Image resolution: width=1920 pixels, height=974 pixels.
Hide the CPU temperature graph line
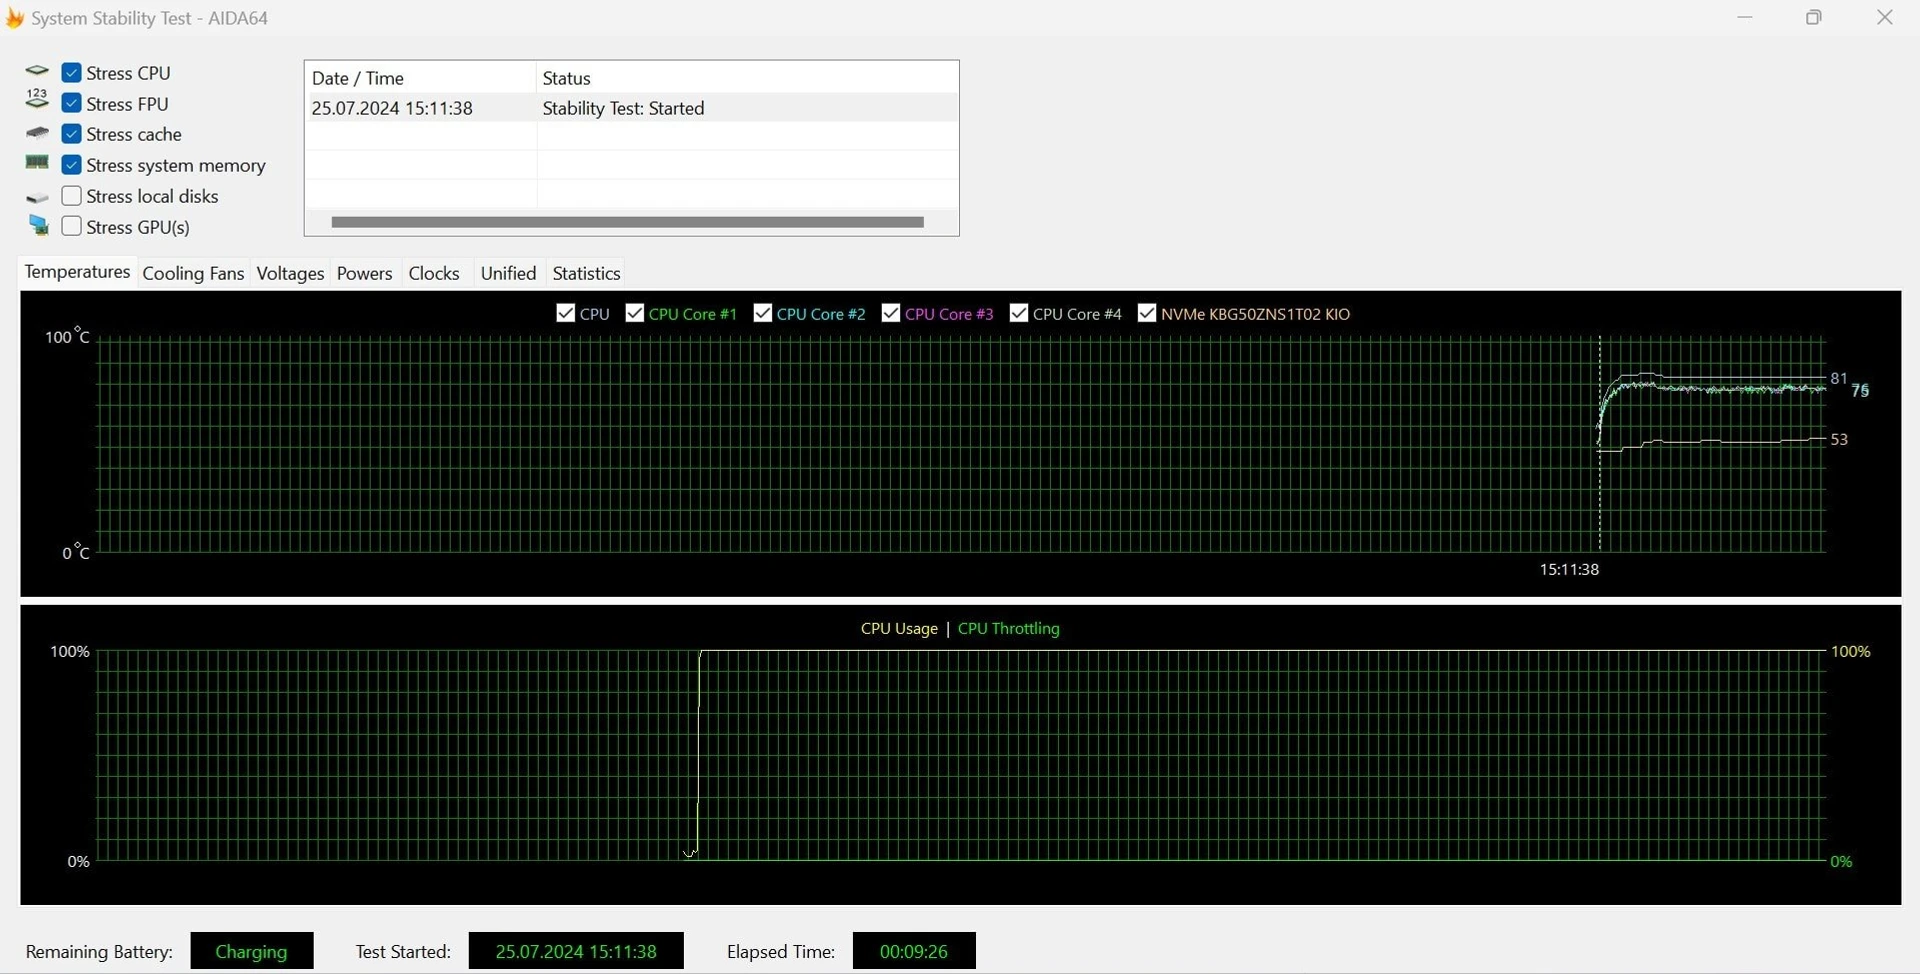(566, 313)
